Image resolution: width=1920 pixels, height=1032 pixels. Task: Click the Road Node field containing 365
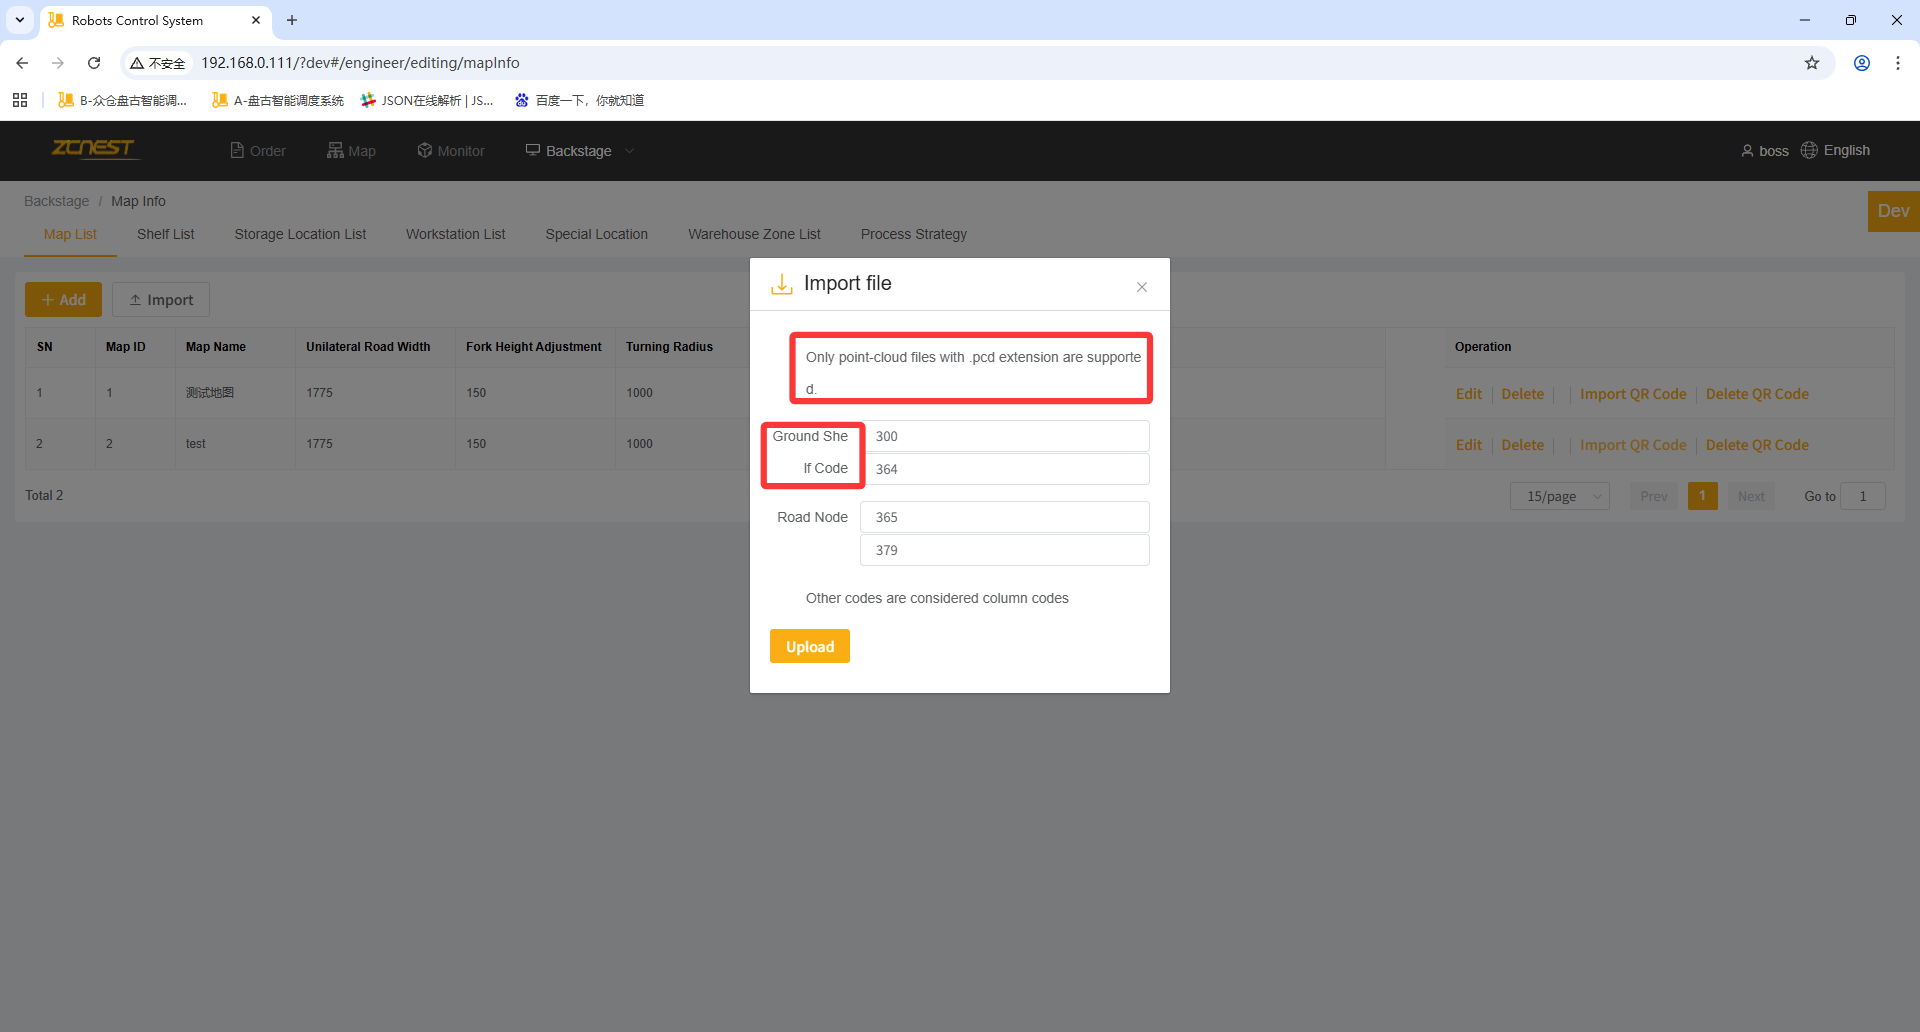pos(1004,517)
